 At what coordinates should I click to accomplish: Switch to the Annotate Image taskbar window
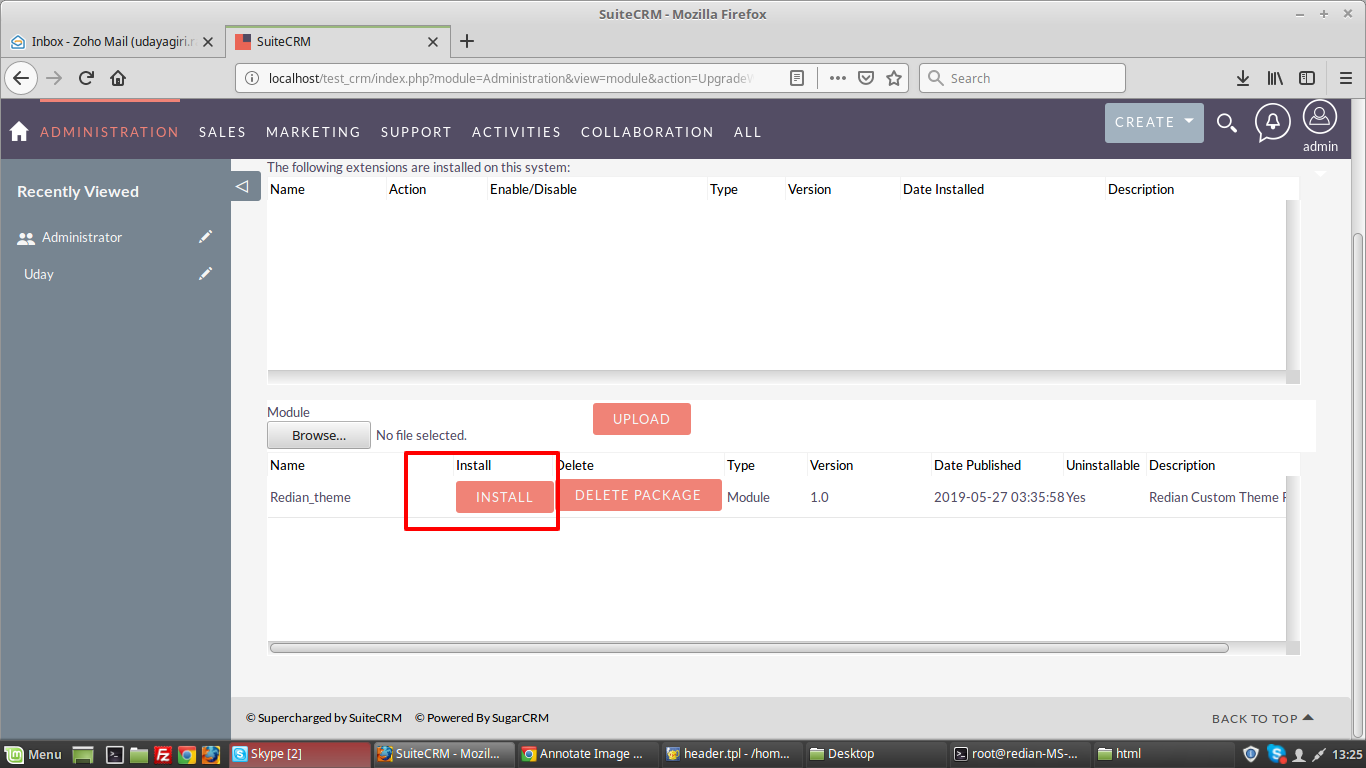coord(588,754)
